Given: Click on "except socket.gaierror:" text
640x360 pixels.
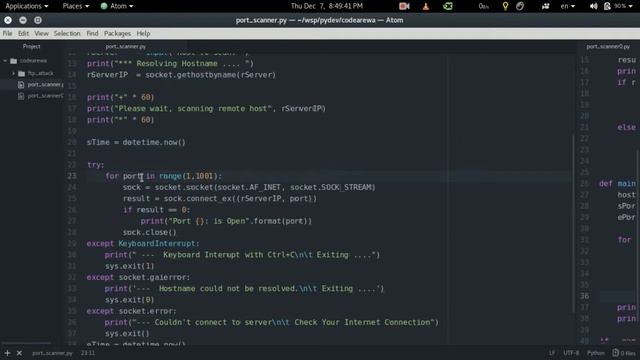Looking at the screenshot, I should pyautogui.click(x=138, y=278).
